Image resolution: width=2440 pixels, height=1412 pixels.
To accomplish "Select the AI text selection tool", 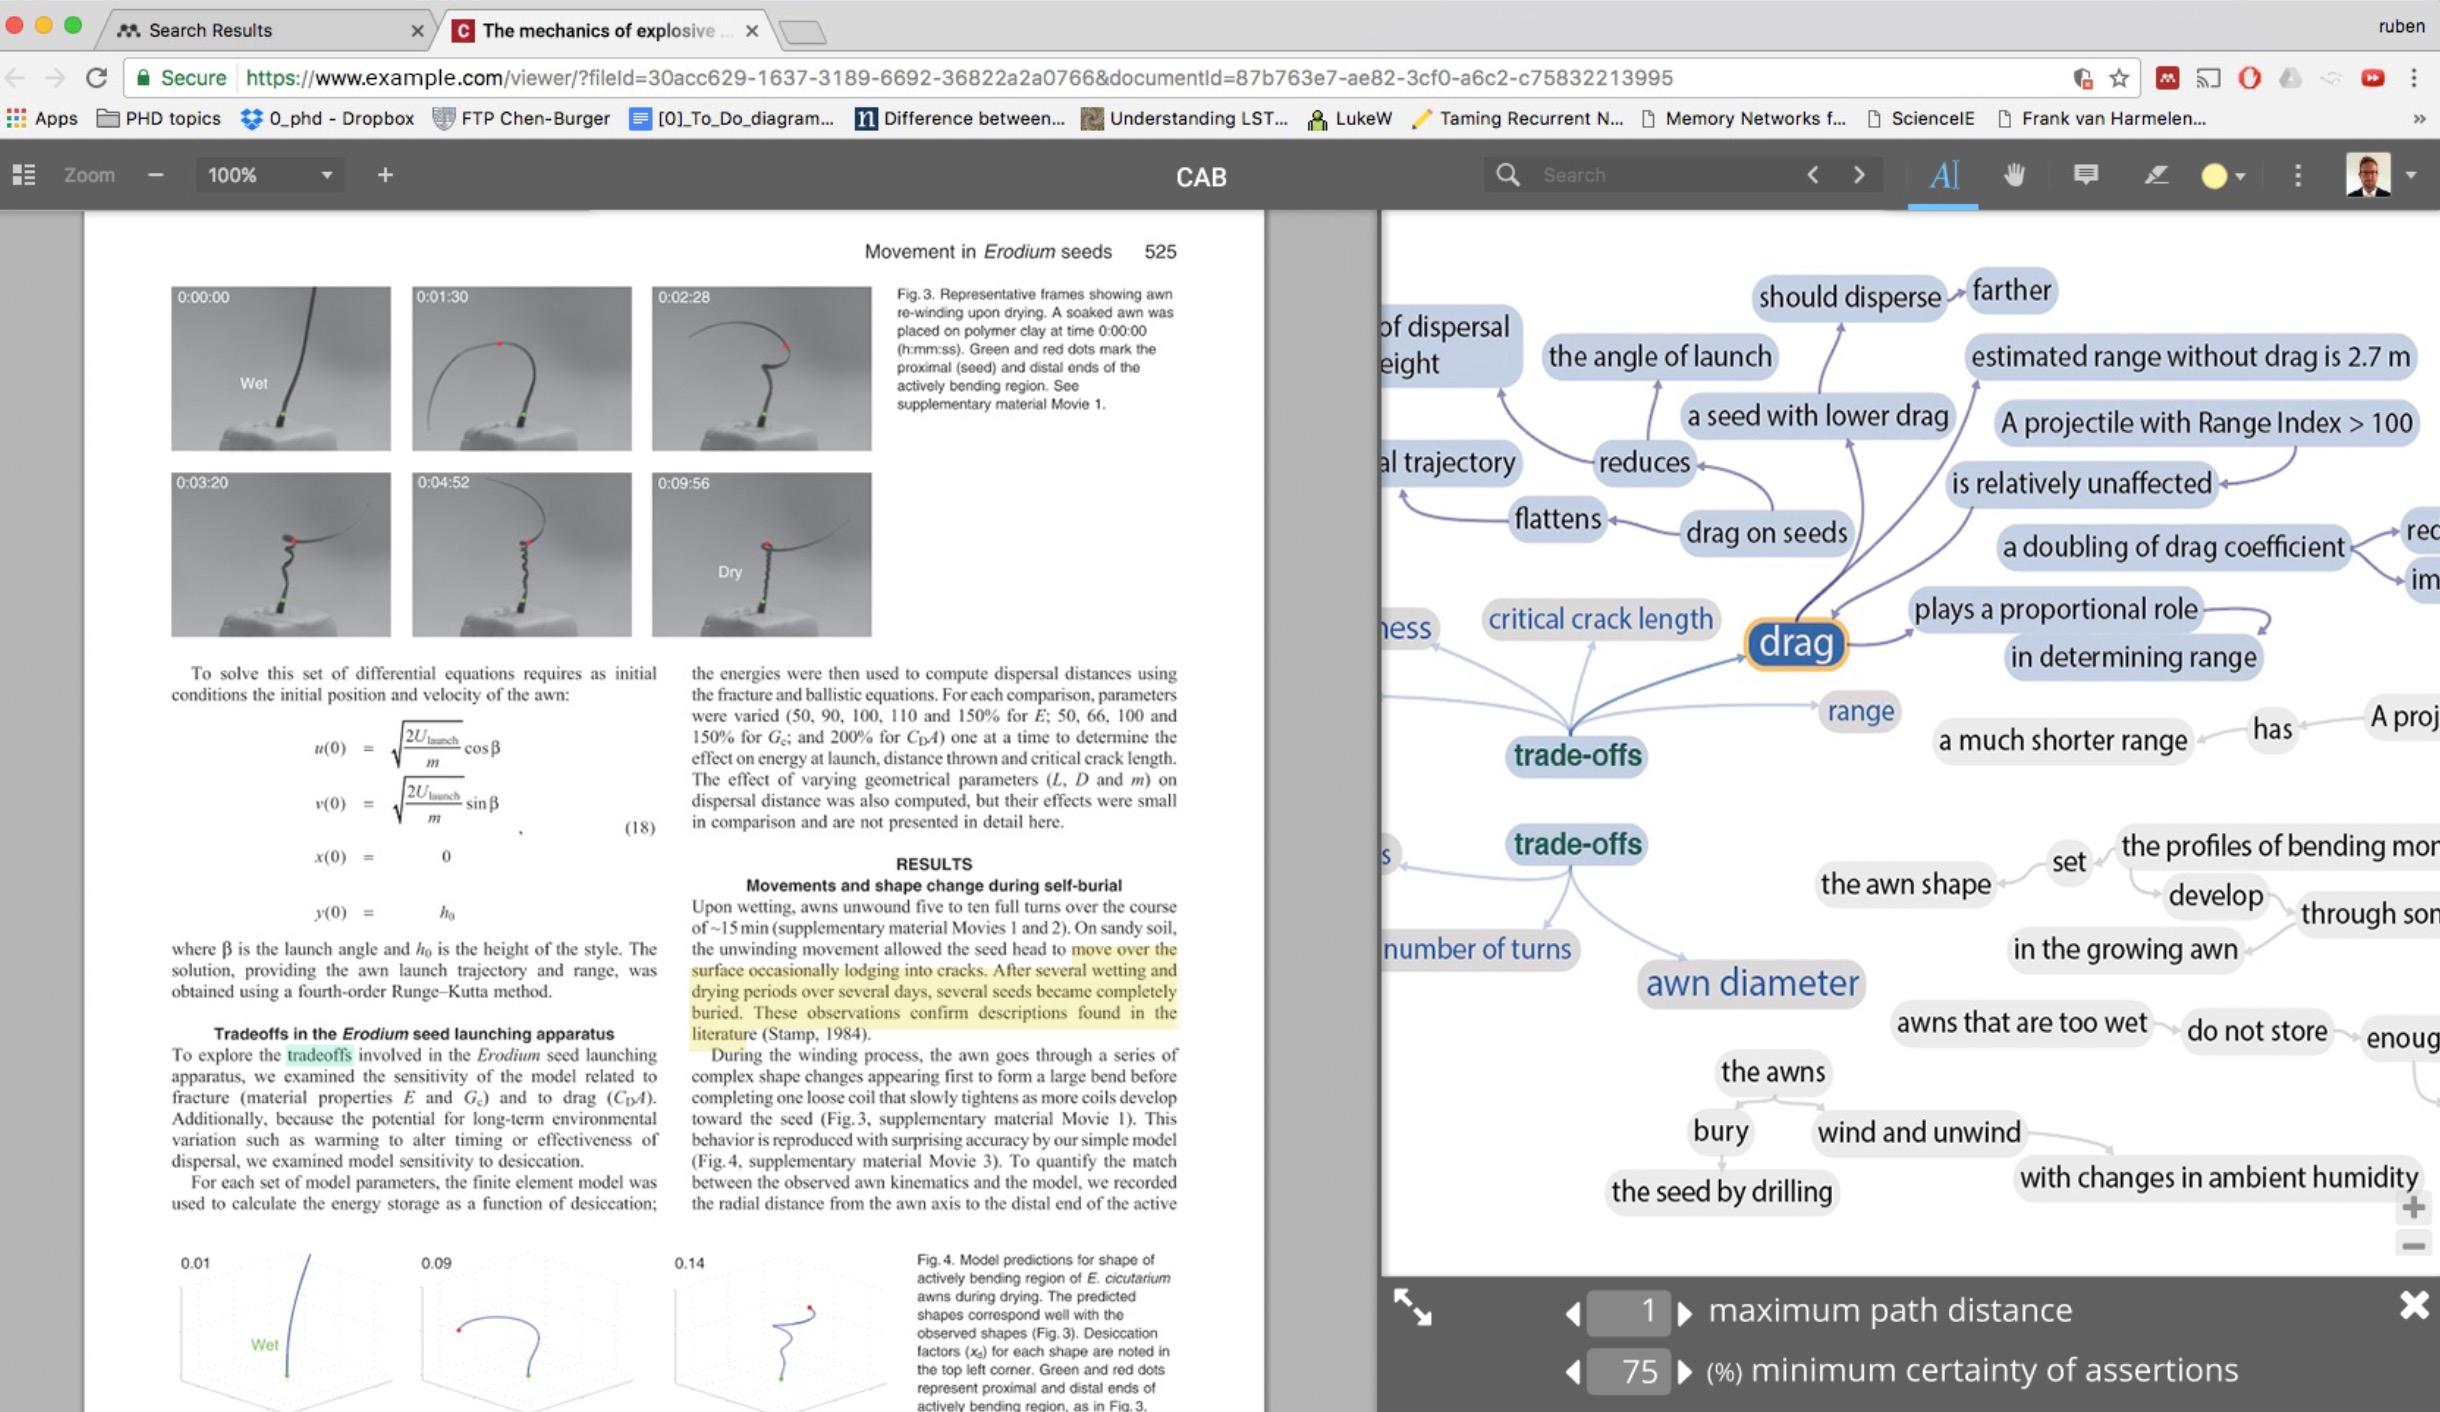I will (1943, 175).
